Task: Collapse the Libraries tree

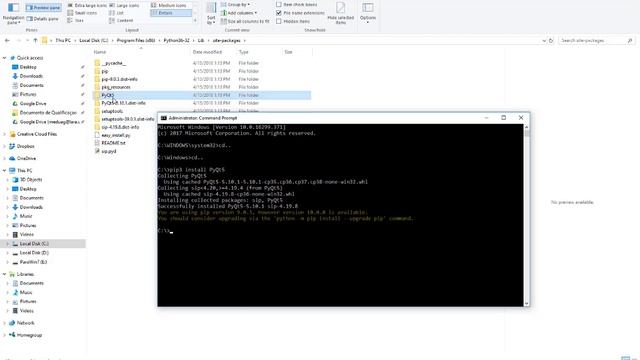Action: pos(4,274)
